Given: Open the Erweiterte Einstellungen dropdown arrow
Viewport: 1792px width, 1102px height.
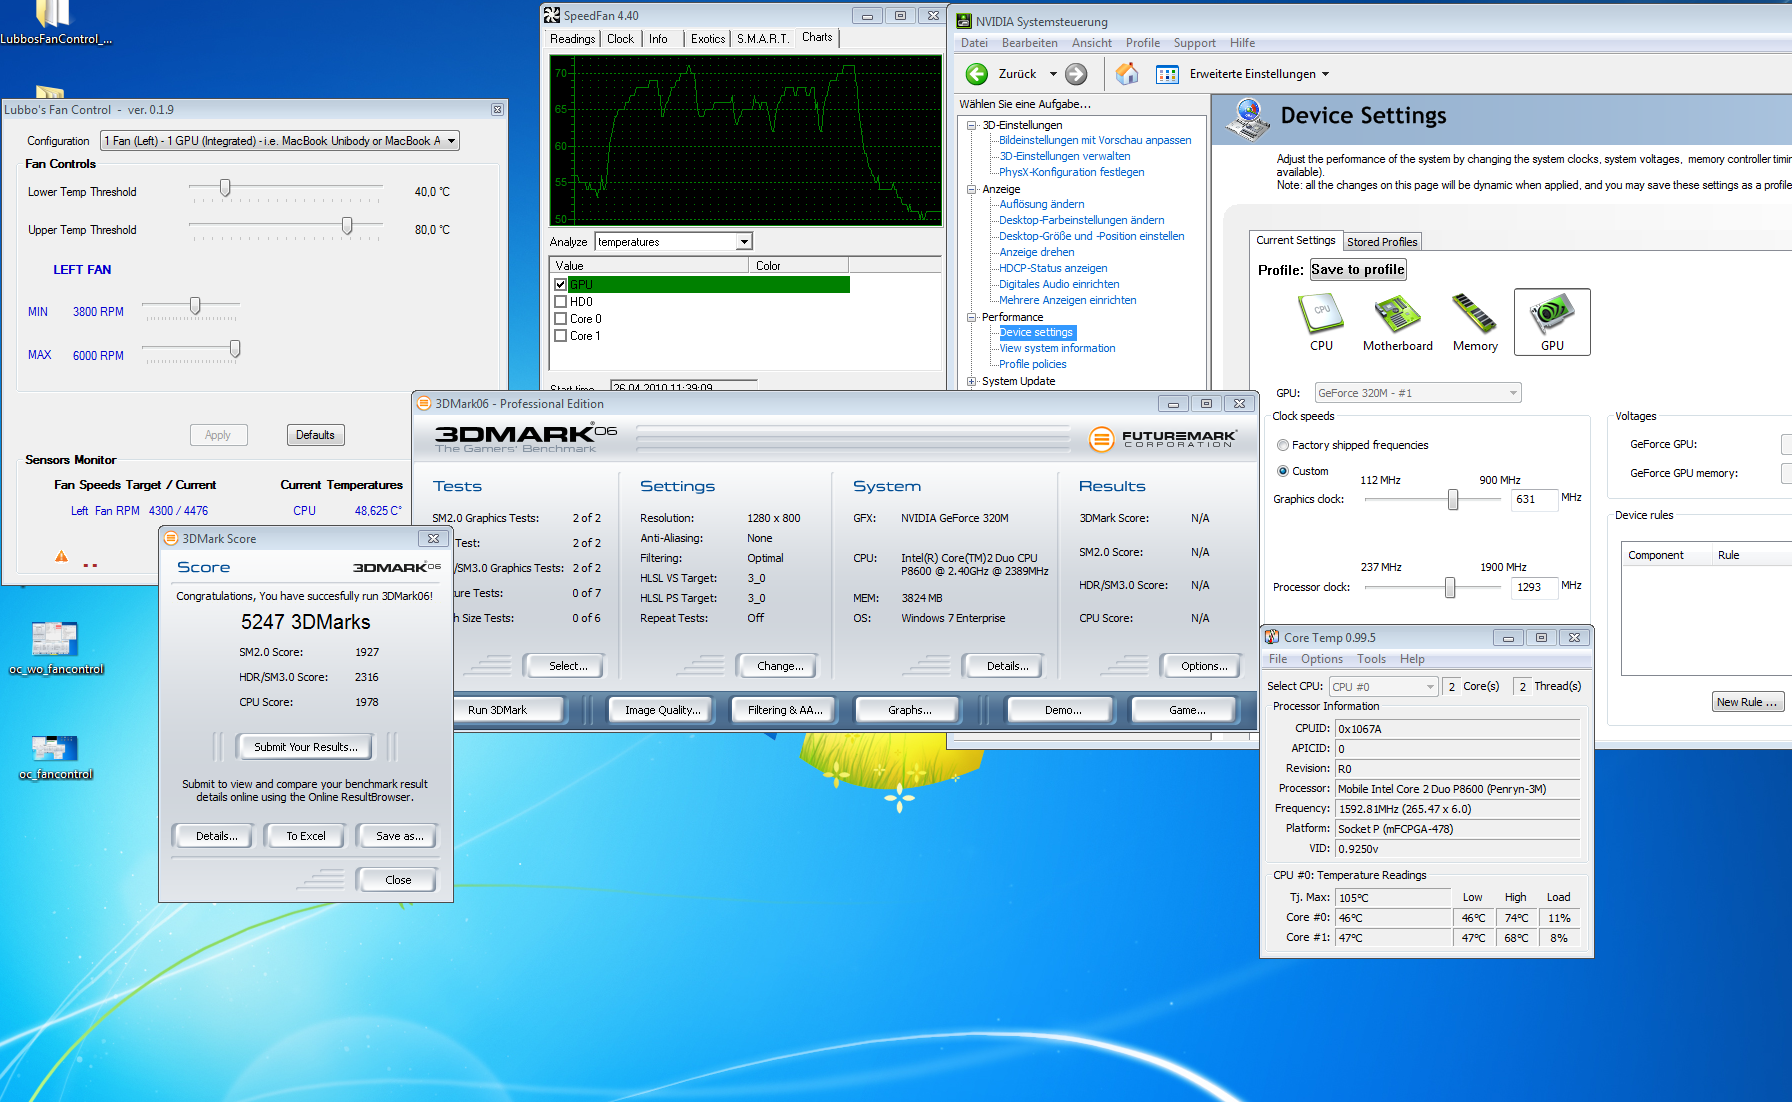Looking at the screenshot, I should (x=1326, y=74).
